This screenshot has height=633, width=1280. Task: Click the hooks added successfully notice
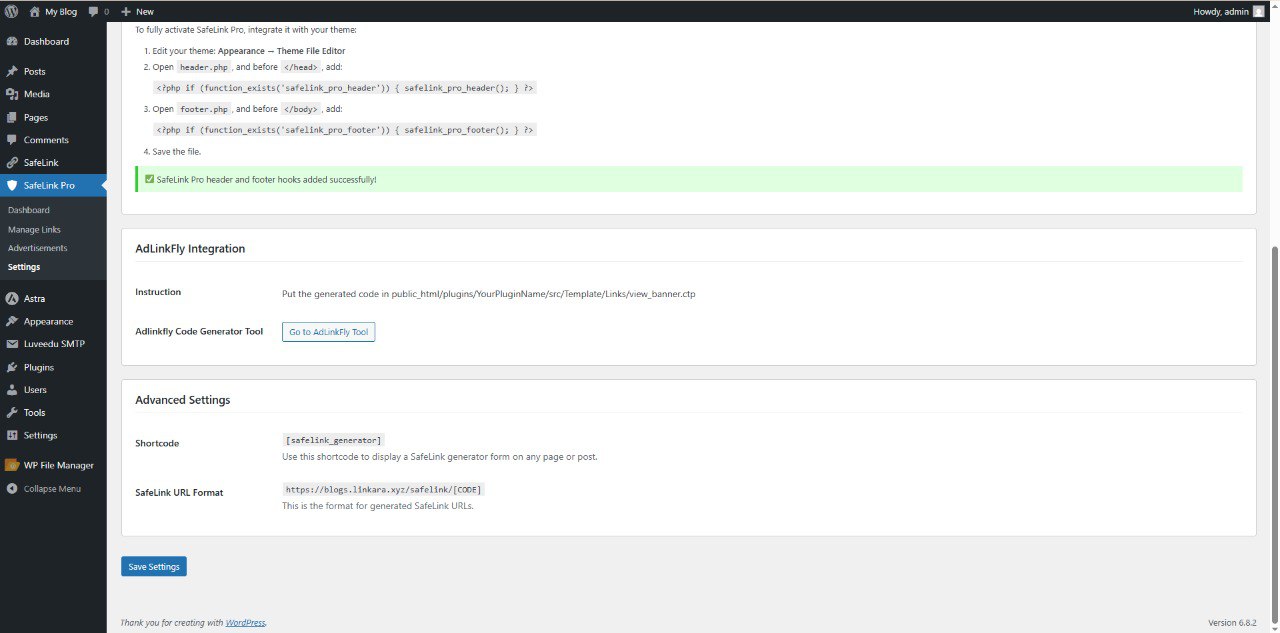[x=689, y=180]
